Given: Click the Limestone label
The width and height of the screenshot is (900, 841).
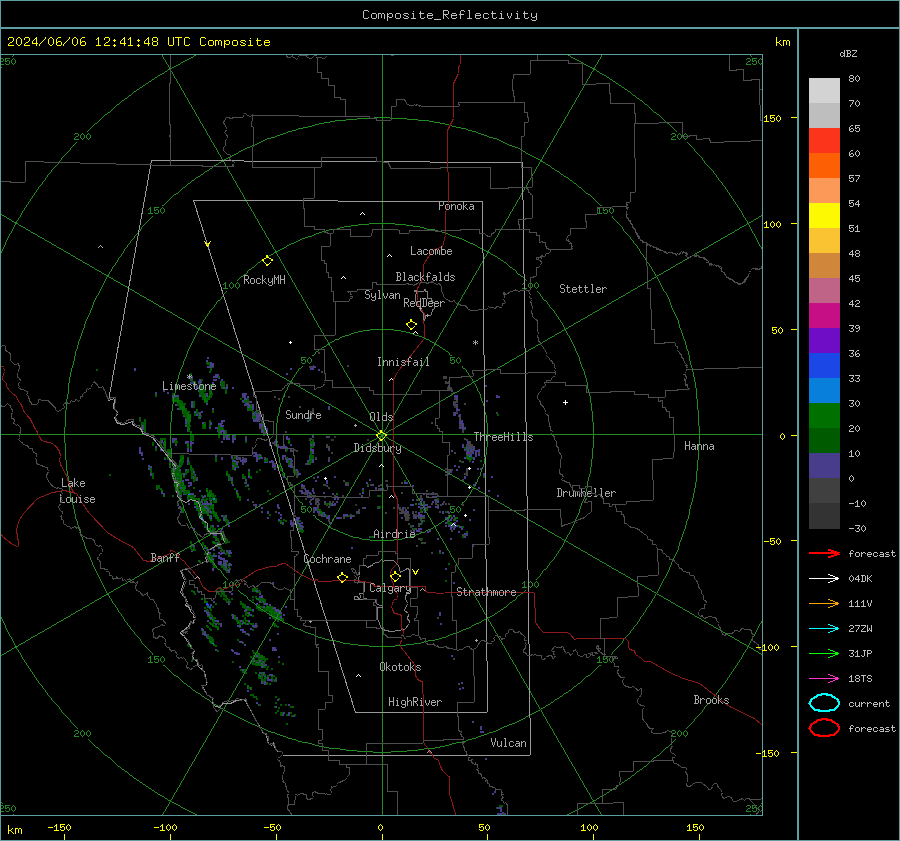Looking at the screenshot, I should tap(189, 386).
